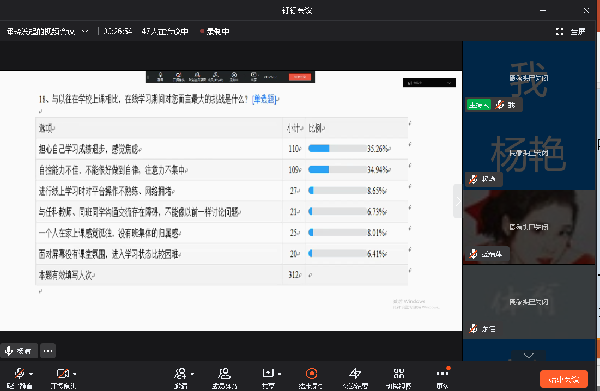Screen dimensions: 600x391
Task: Click the invite participants icon
Action: pos(180,373)
